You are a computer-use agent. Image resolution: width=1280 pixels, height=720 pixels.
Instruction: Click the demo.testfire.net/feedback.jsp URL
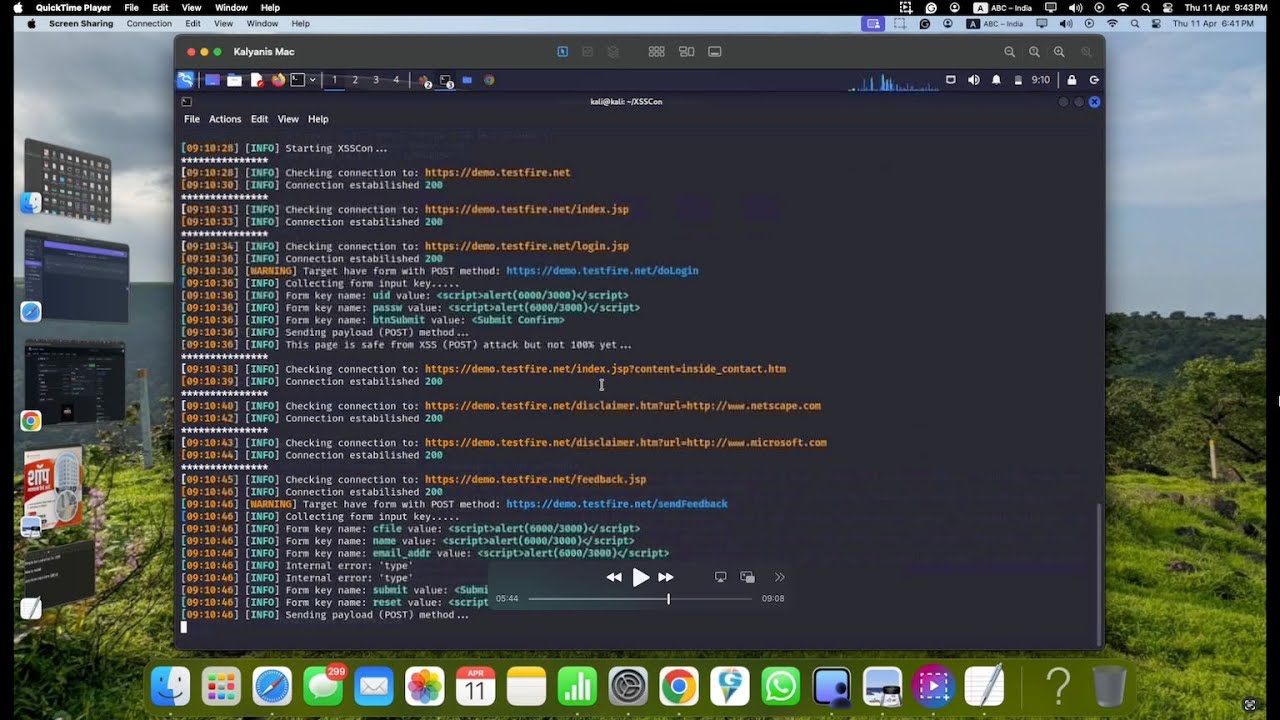pyautogui.click(x=535, y=479)
